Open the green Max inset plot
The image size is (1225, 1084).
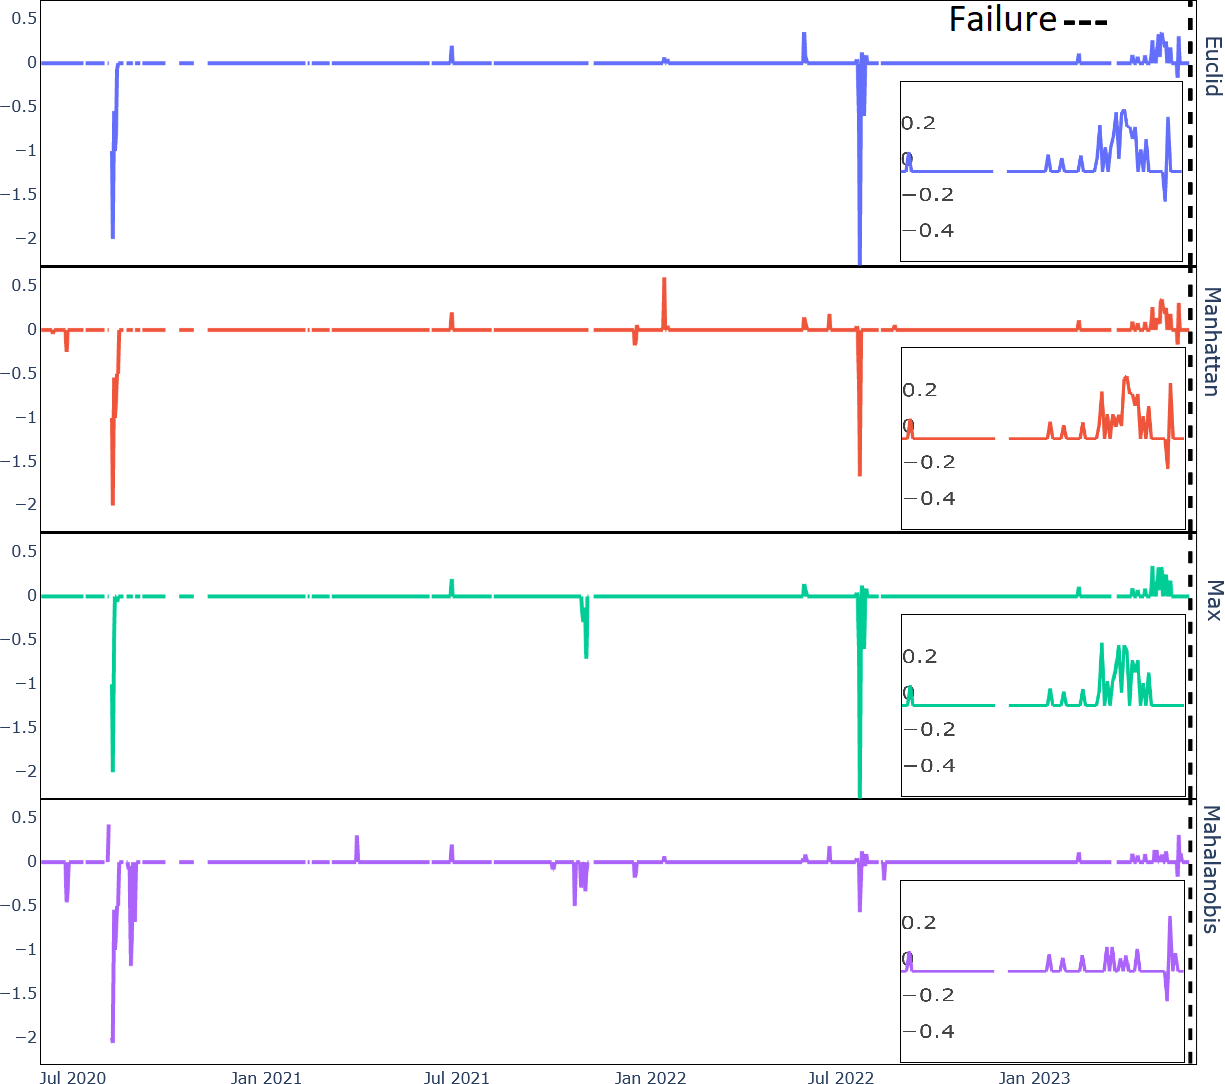[1042, 705]
